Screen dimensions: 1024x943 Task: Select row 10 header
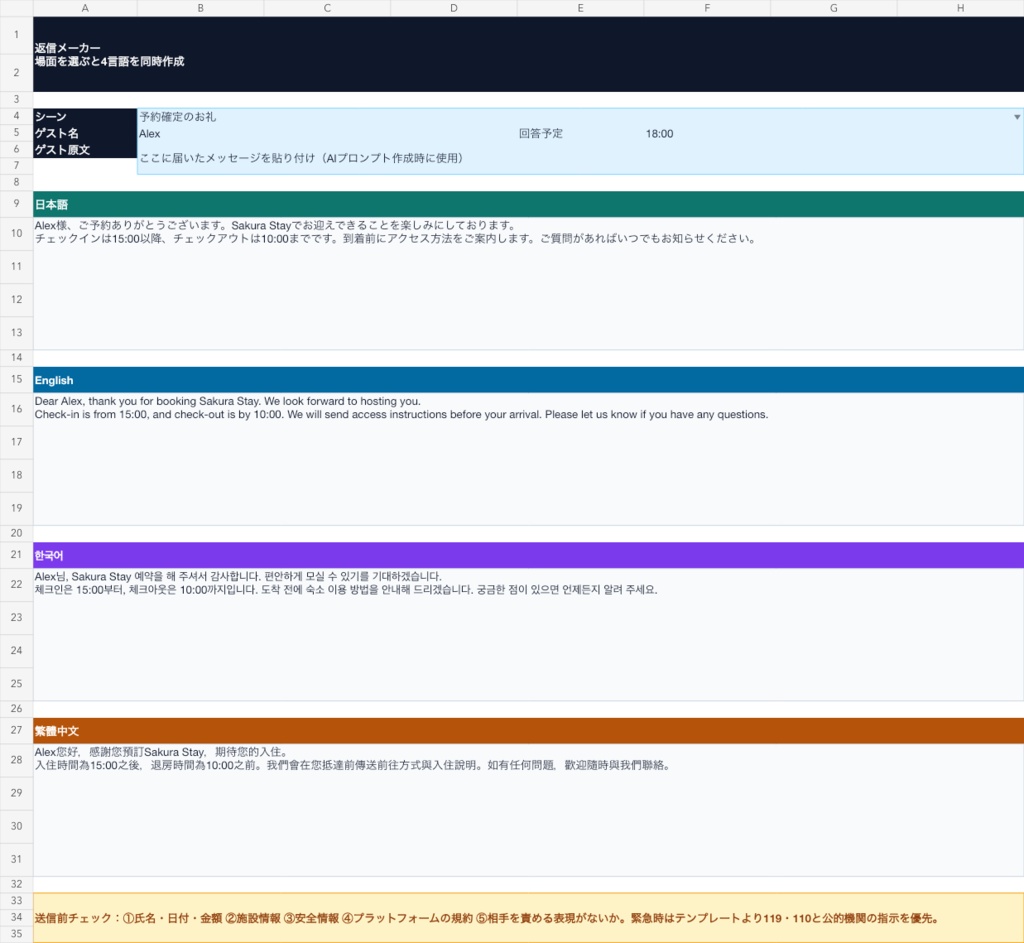click(16, 233)
